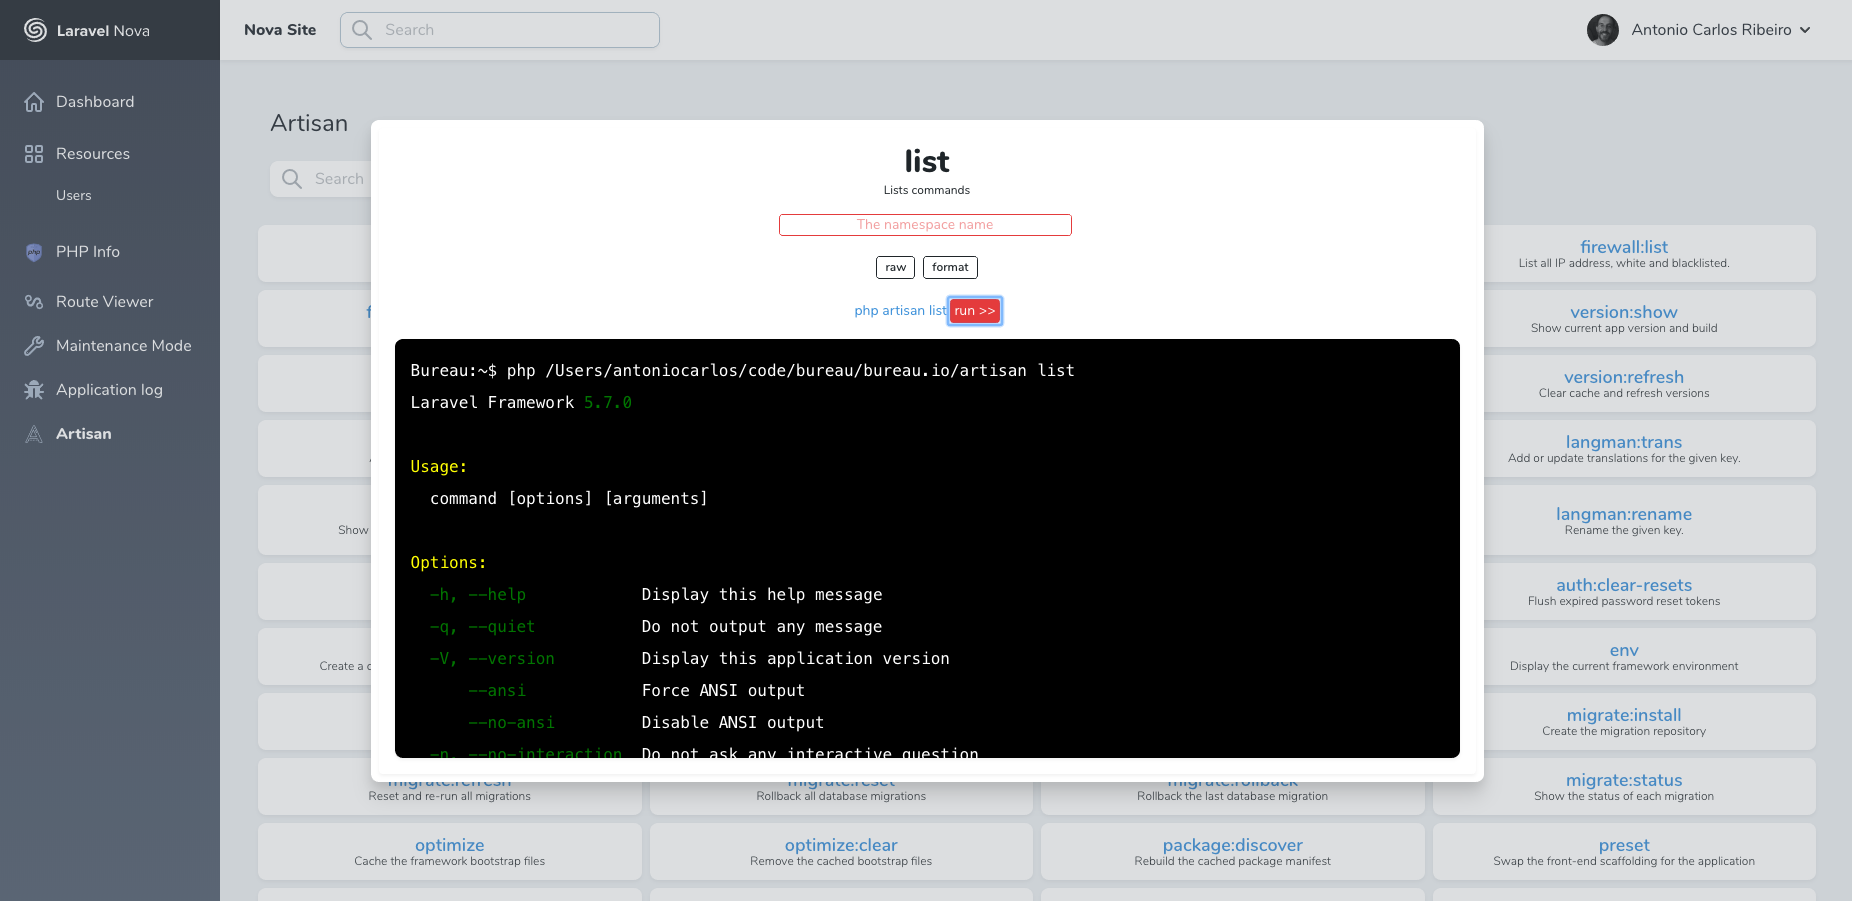
Task: Click the Route Viewer icon
Action: tap(34, 302)
